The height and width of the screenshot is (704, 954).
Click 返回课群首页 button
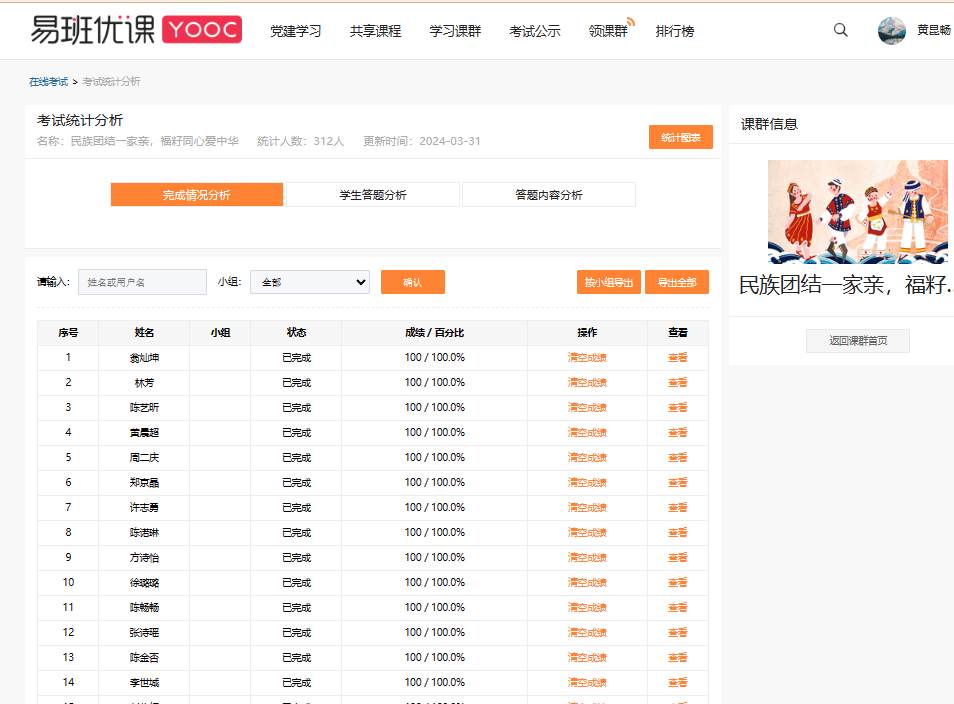pos(857,341)
